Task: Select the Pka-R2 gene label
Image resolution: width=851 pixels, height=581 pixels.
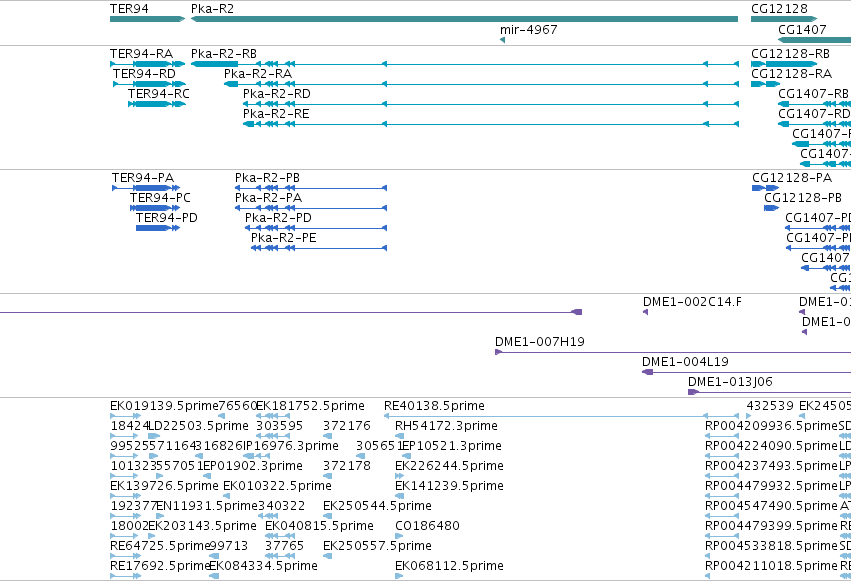Action: click(x=212, y=9)
